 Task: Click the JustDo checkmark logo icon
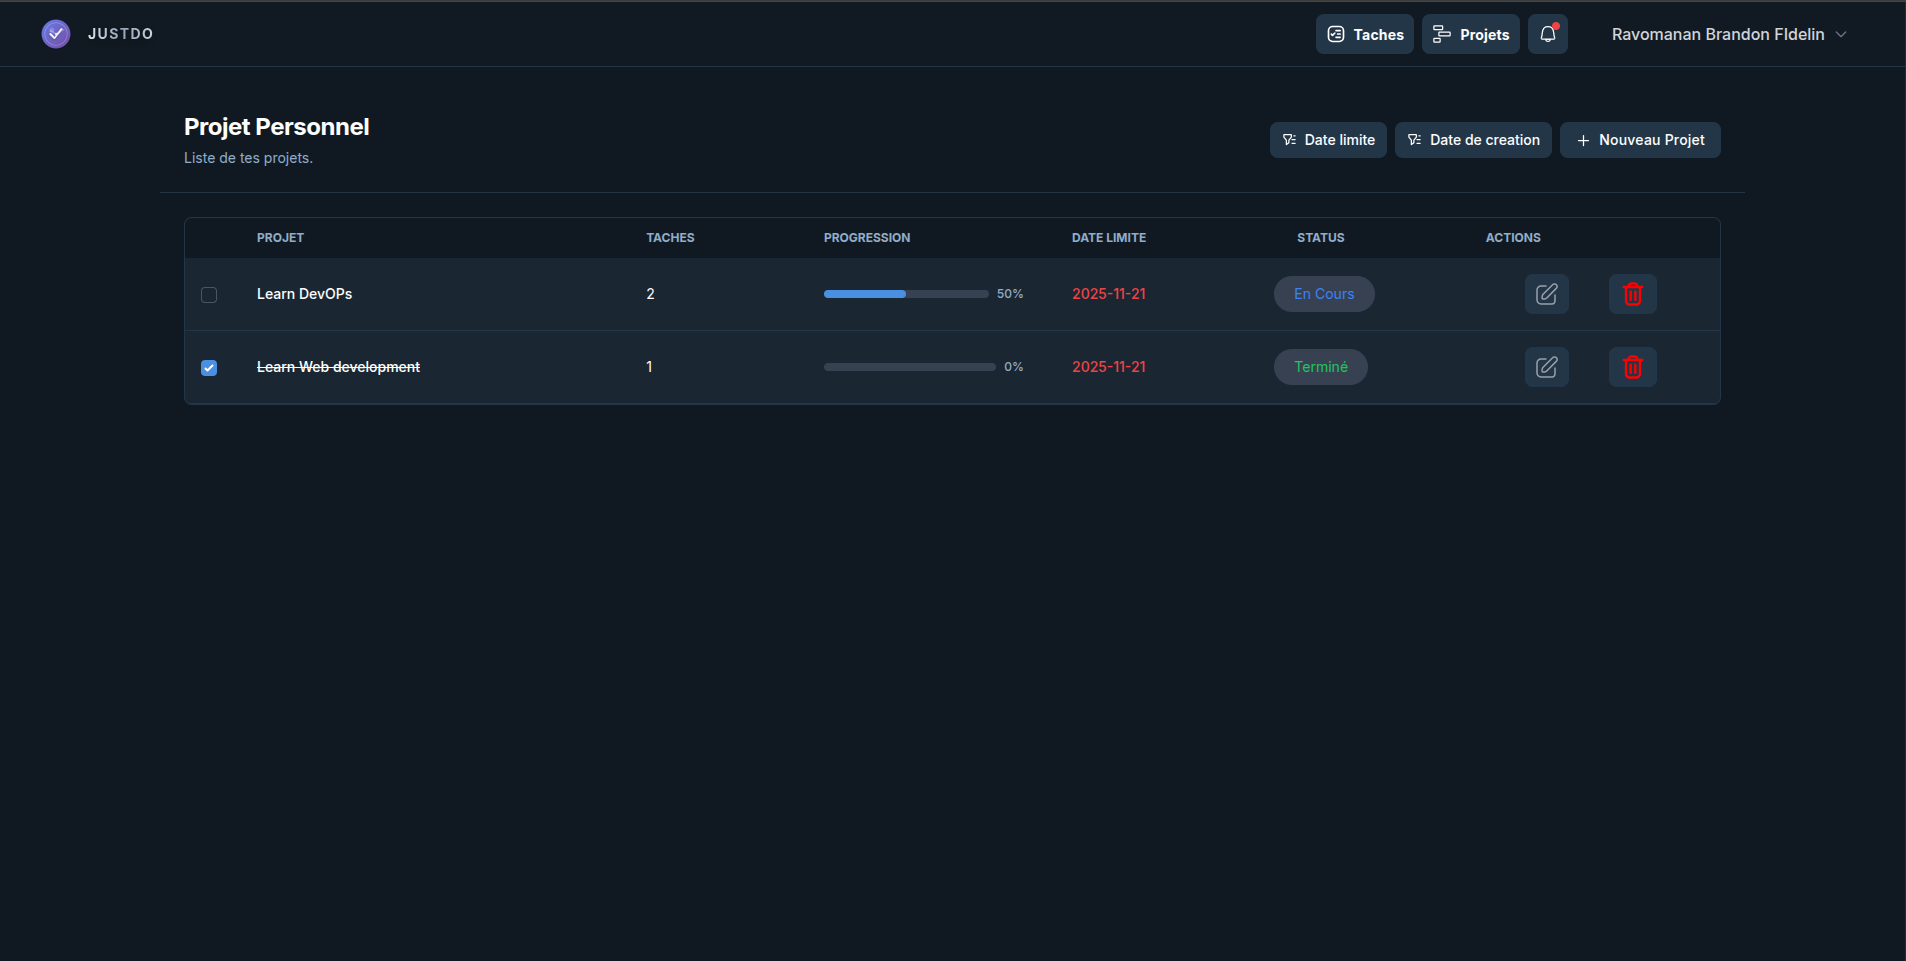[x=56, y=34]
